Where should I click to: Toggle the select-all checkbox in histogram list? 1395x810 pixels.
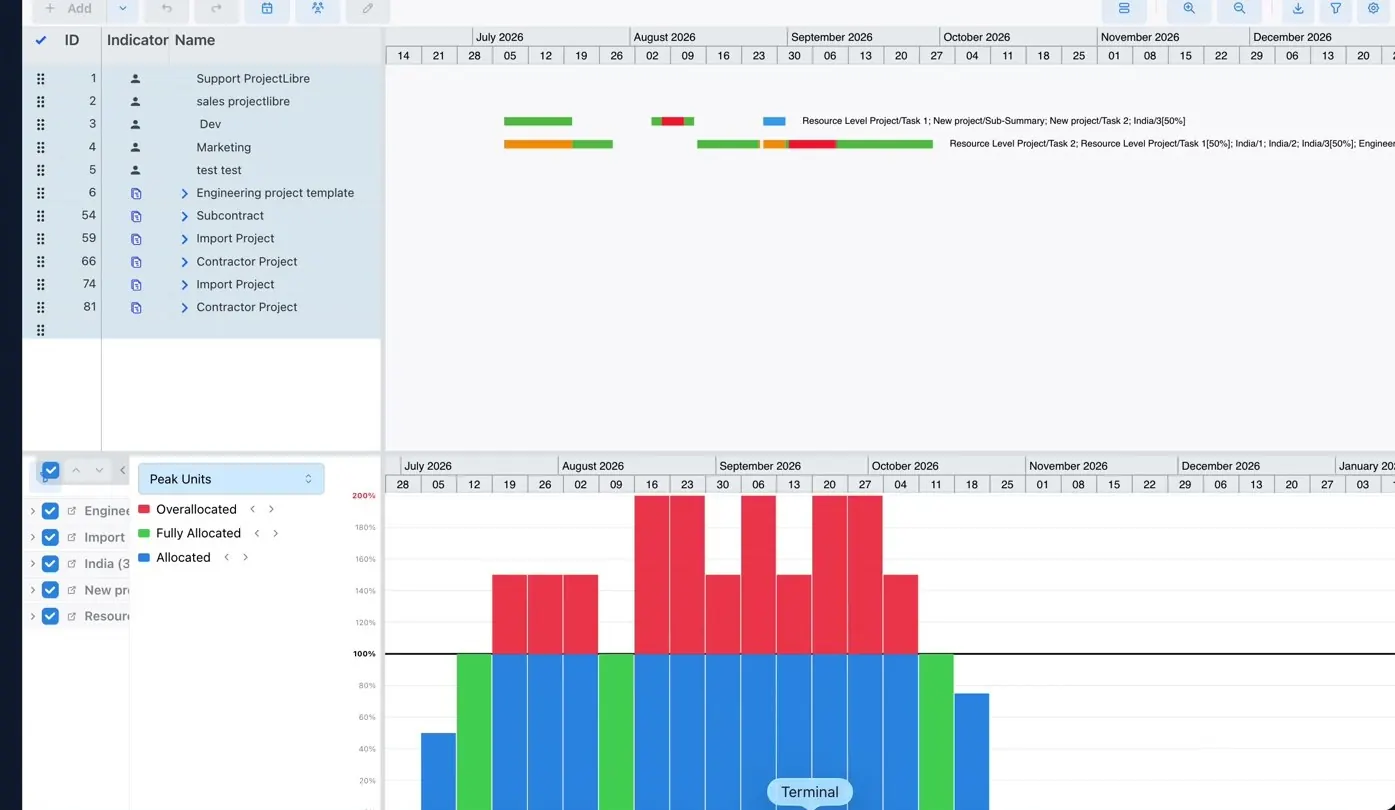(51, 470)
